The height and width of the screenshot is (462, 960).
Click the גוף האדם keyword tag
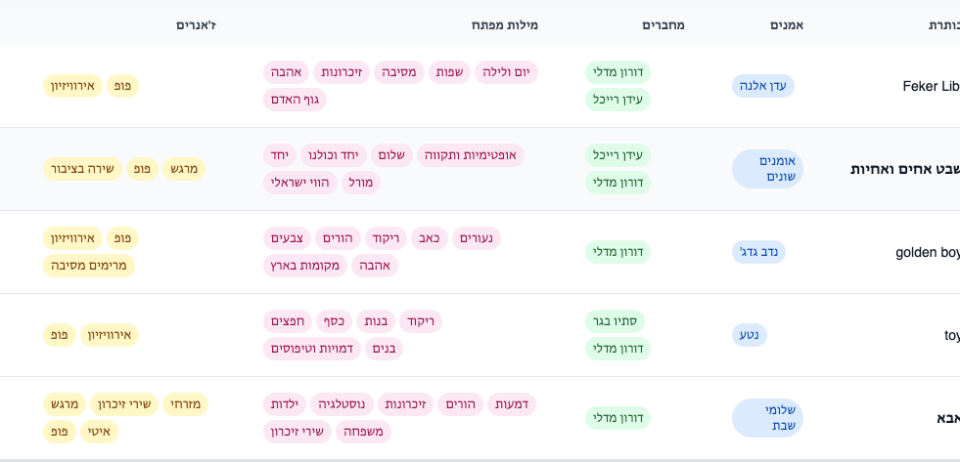(x=295, y=100)
